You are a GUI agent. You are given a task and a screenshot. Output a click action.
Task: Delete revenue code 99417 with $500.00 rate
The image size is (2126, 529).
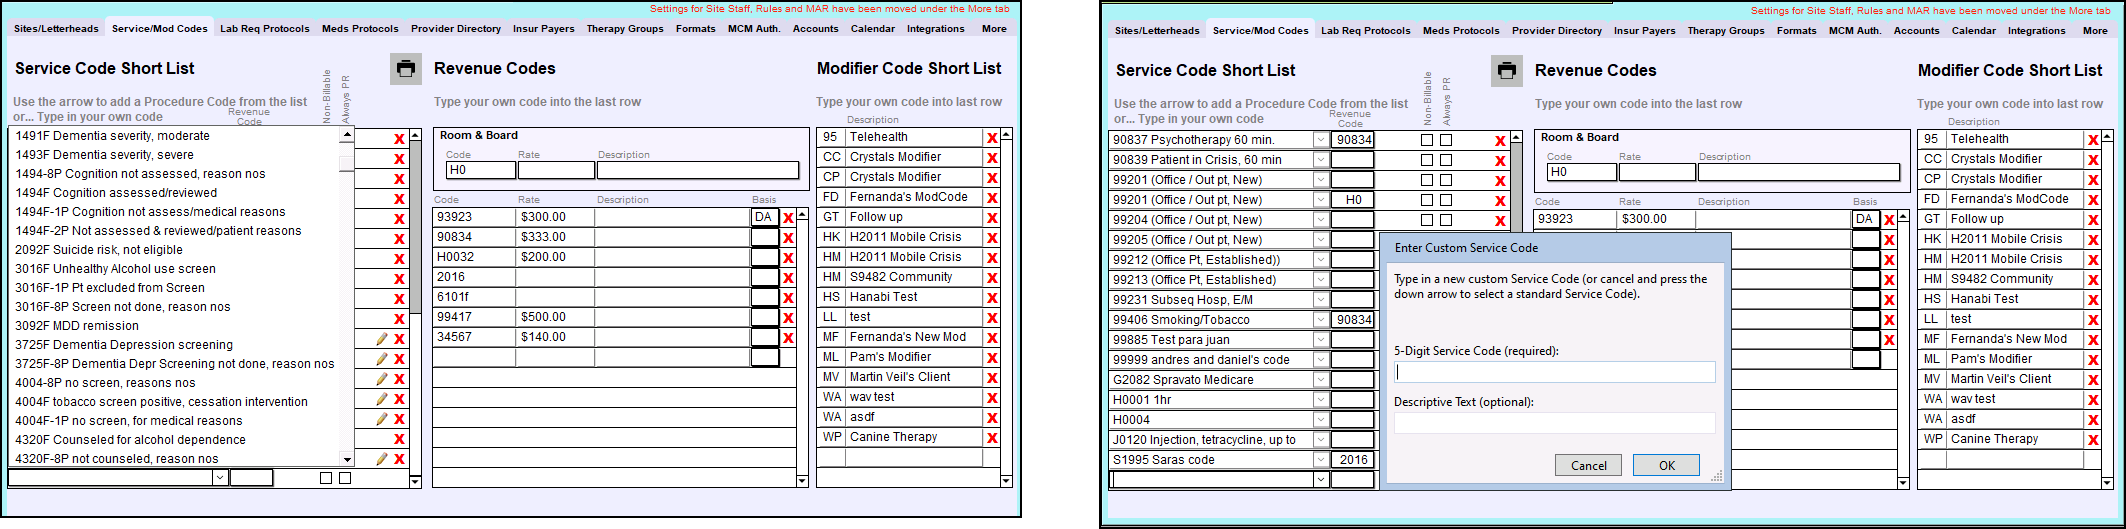(788, 318)
